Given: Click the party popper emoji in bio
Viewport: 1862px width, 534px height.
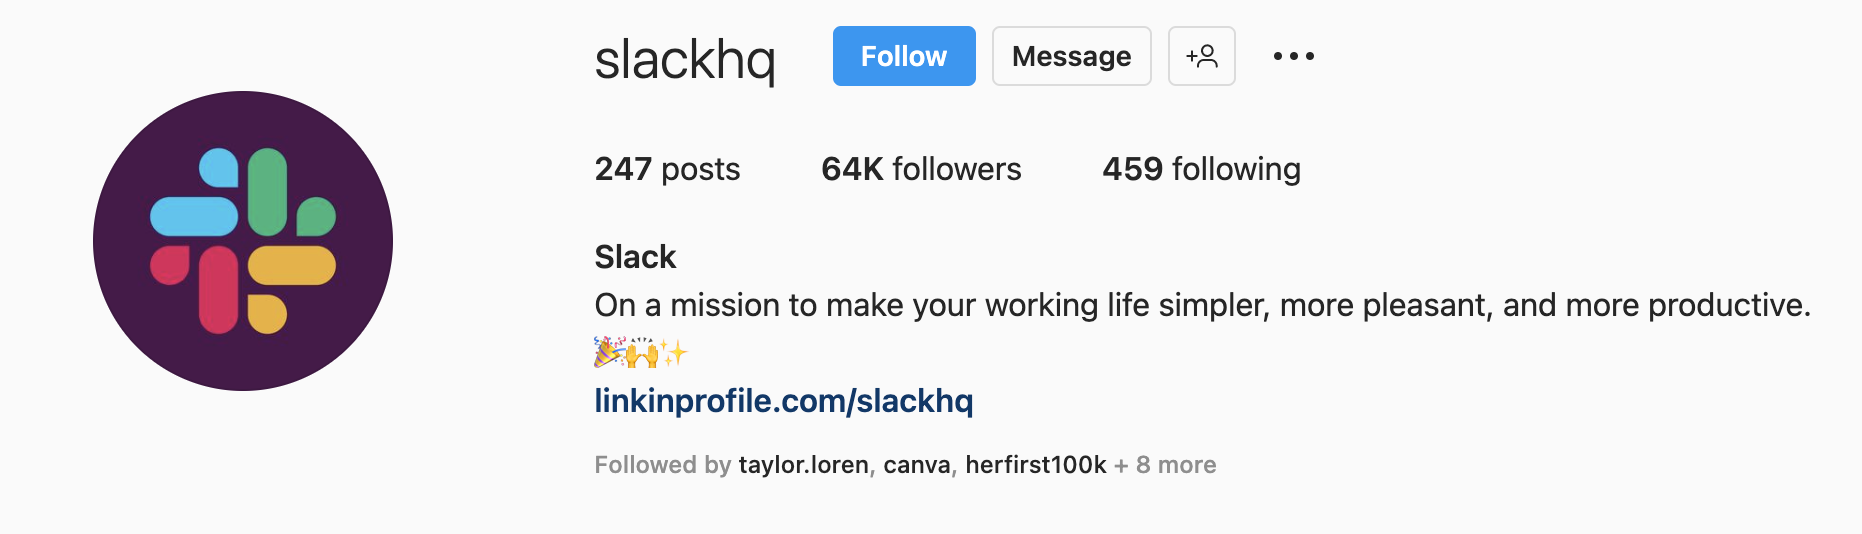Looking at the screenshot, I should 609,352.
